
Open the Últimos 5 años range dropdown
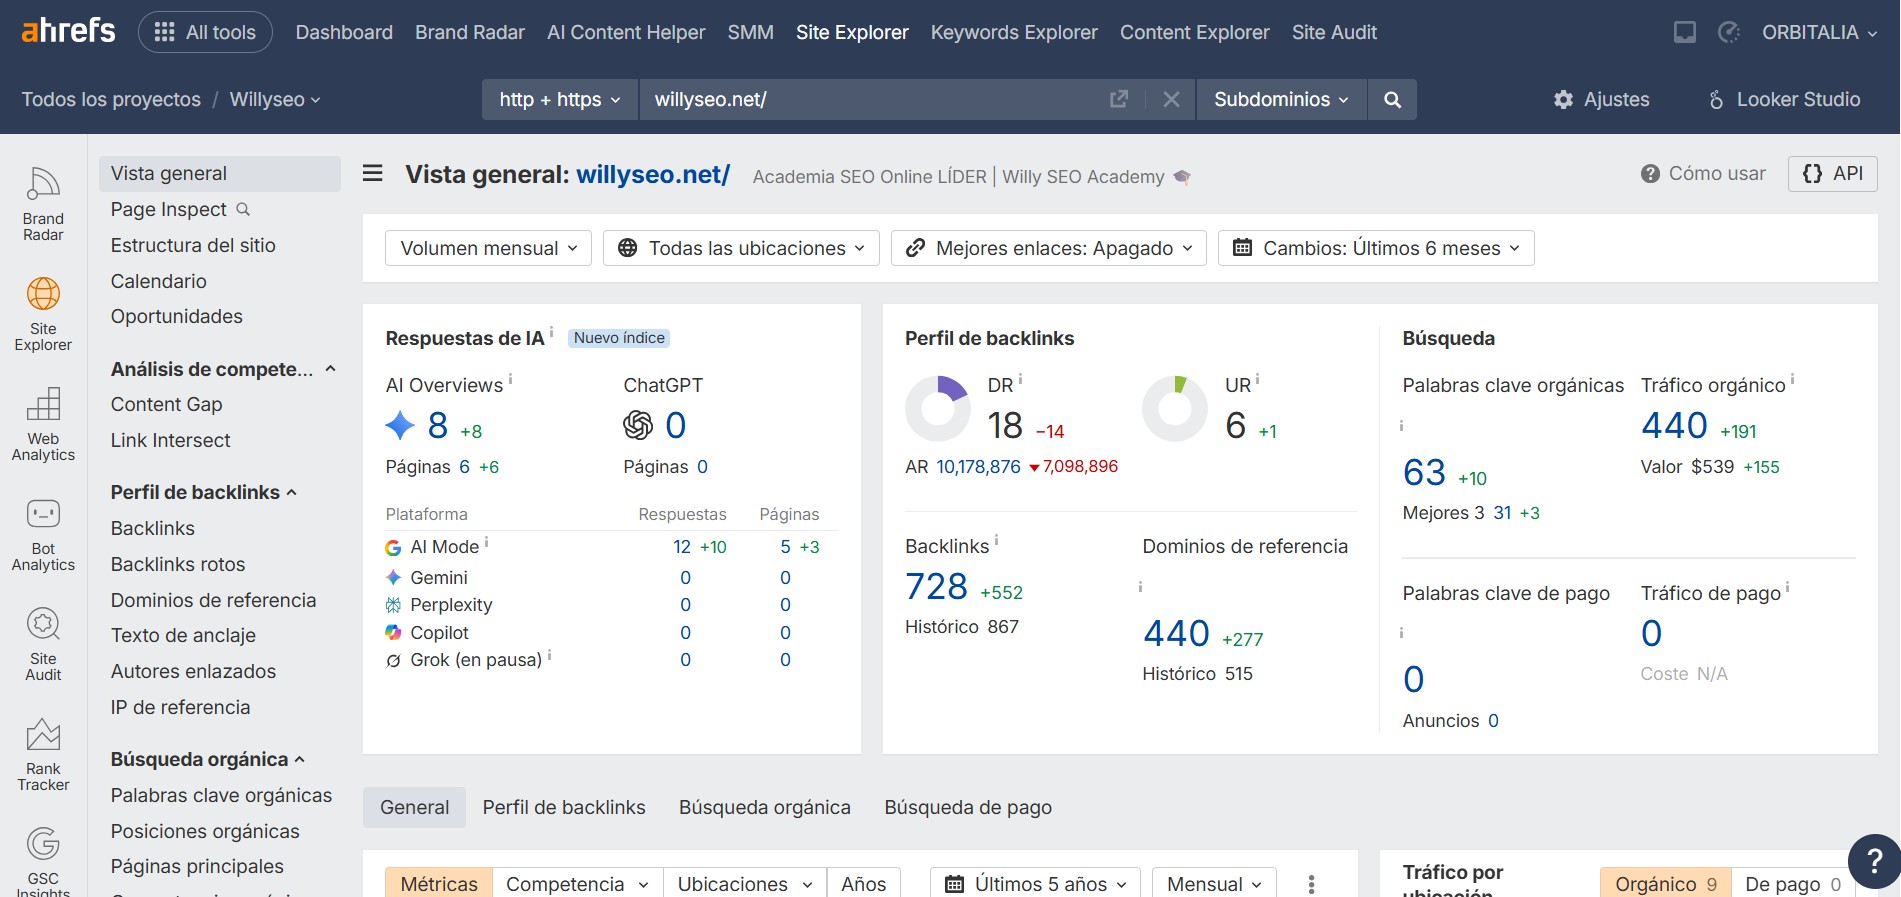[1035, 884]
